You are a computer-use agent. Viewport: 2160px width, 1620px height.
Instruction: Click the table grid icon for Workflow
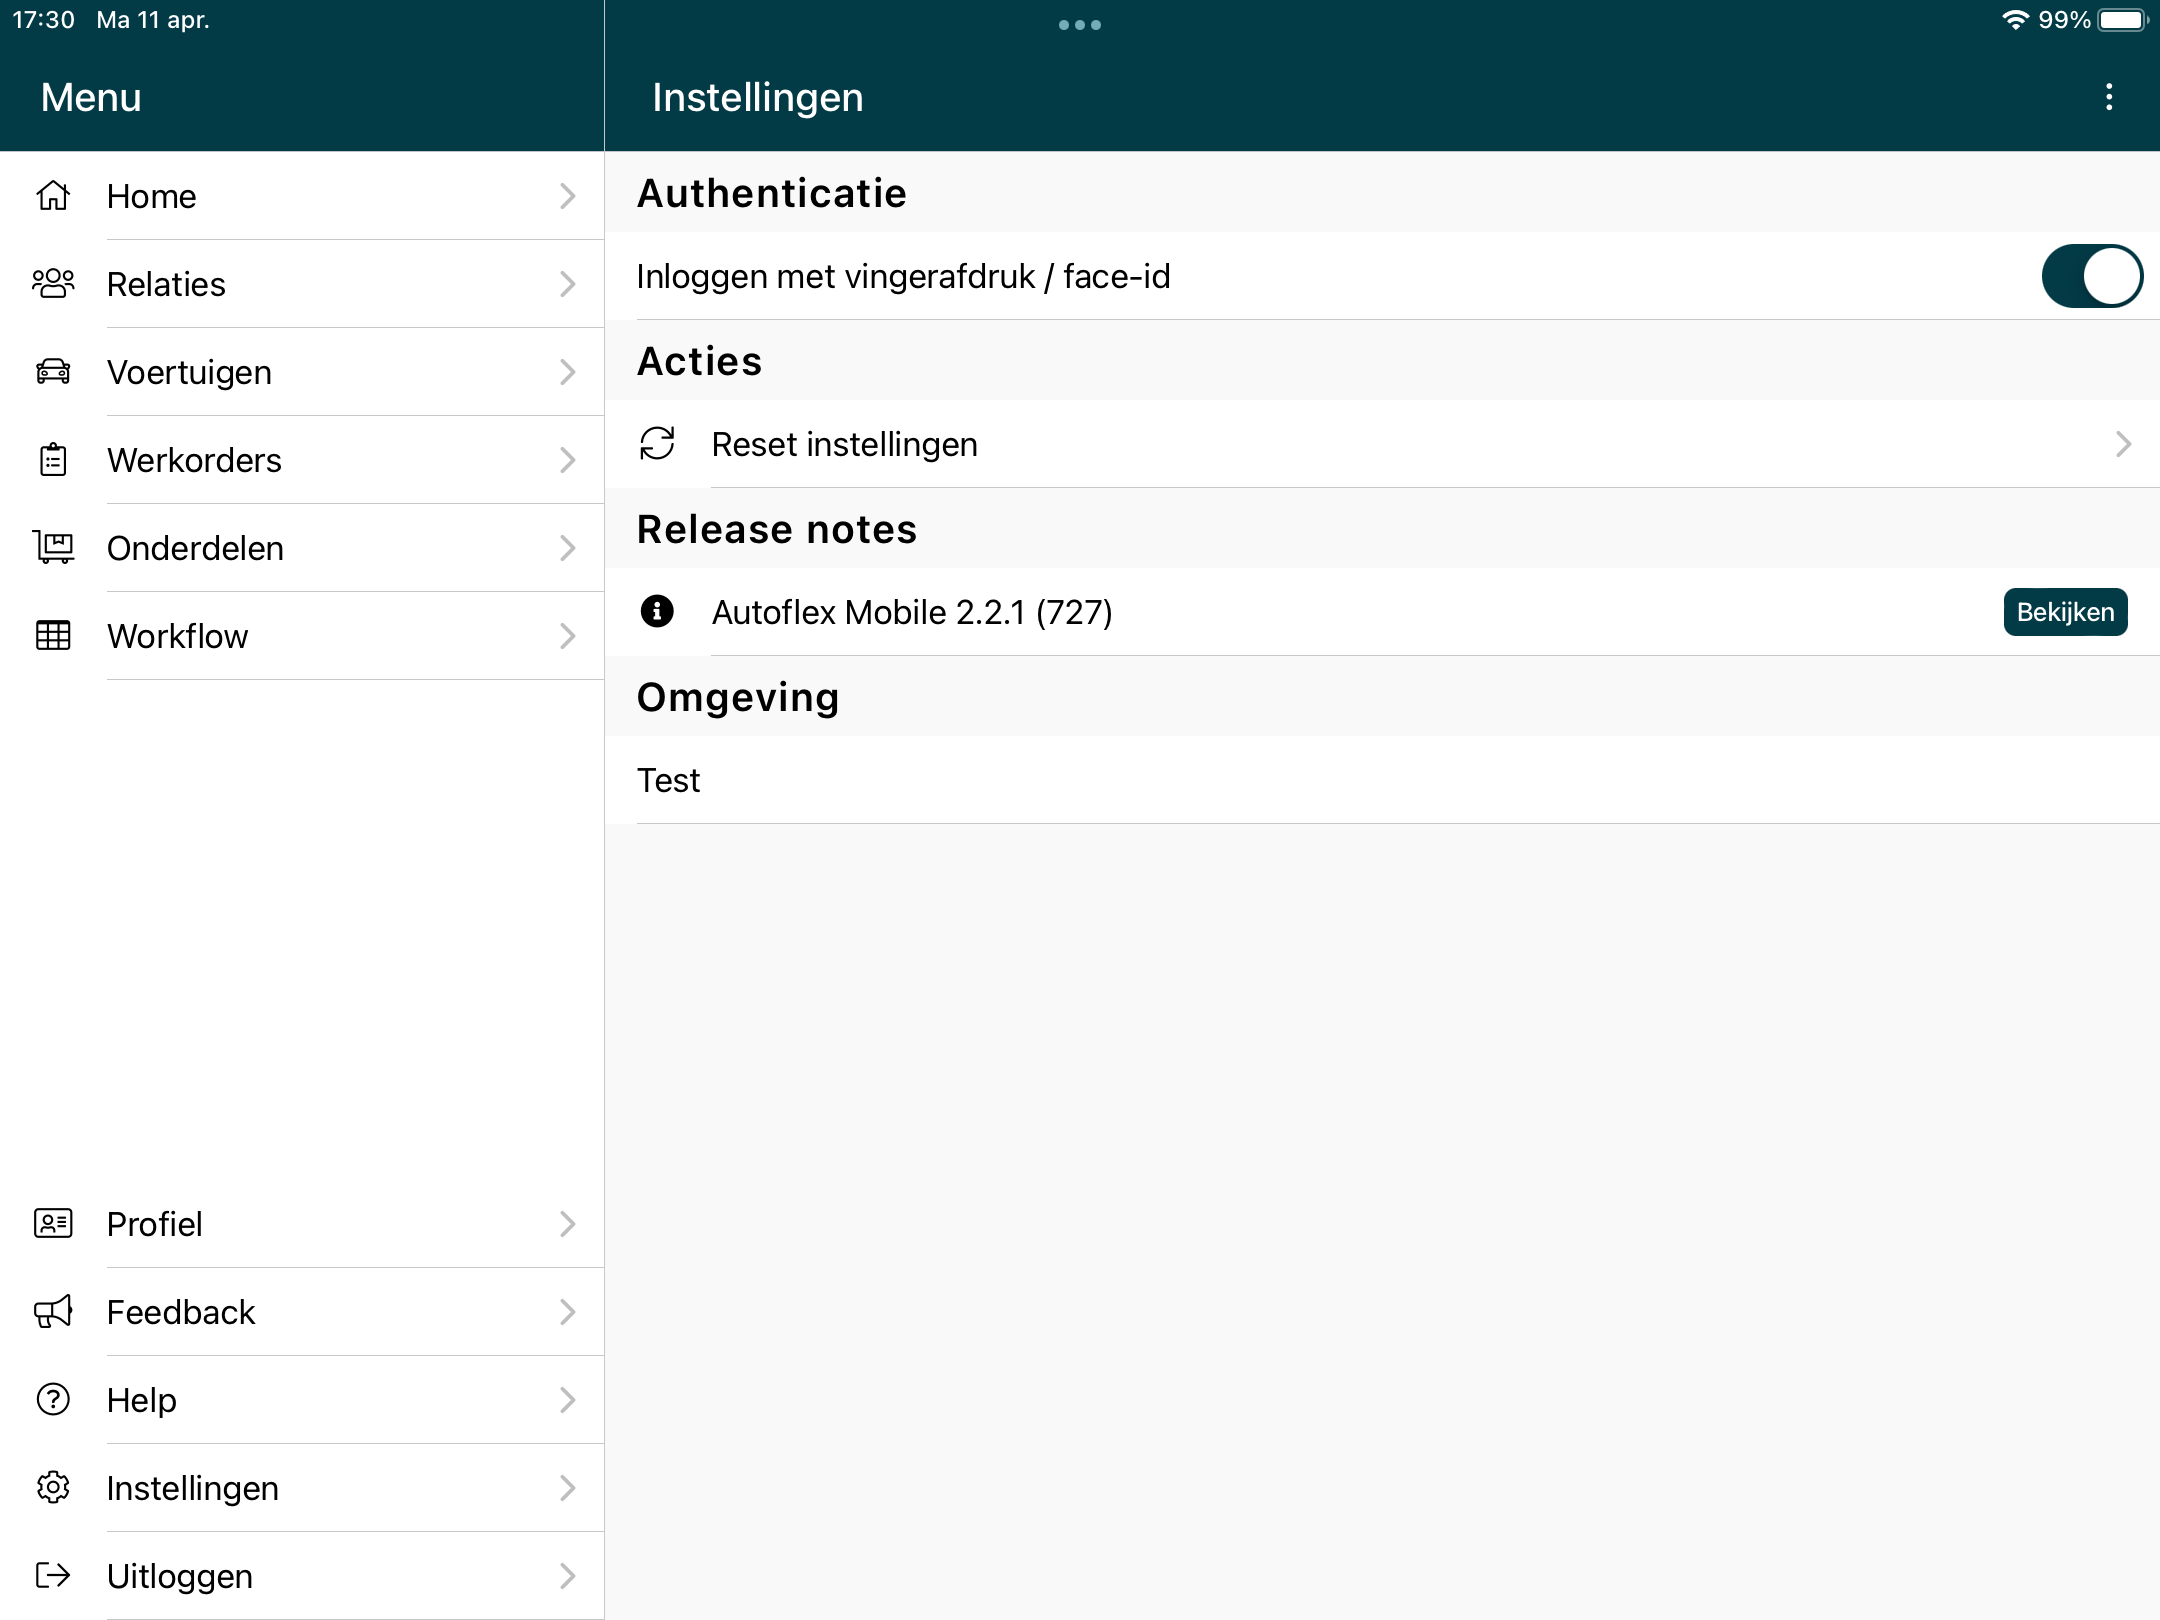click(x=53, y=636)
